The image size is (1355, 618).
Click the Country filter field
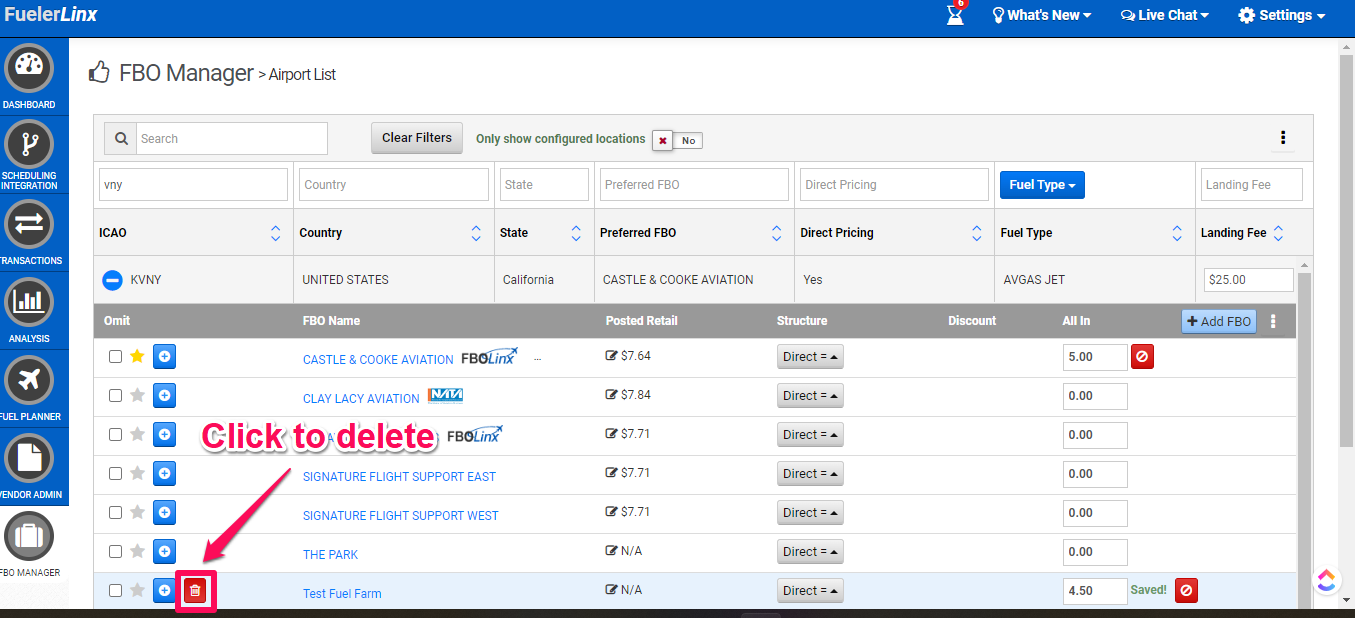[394, 184]
